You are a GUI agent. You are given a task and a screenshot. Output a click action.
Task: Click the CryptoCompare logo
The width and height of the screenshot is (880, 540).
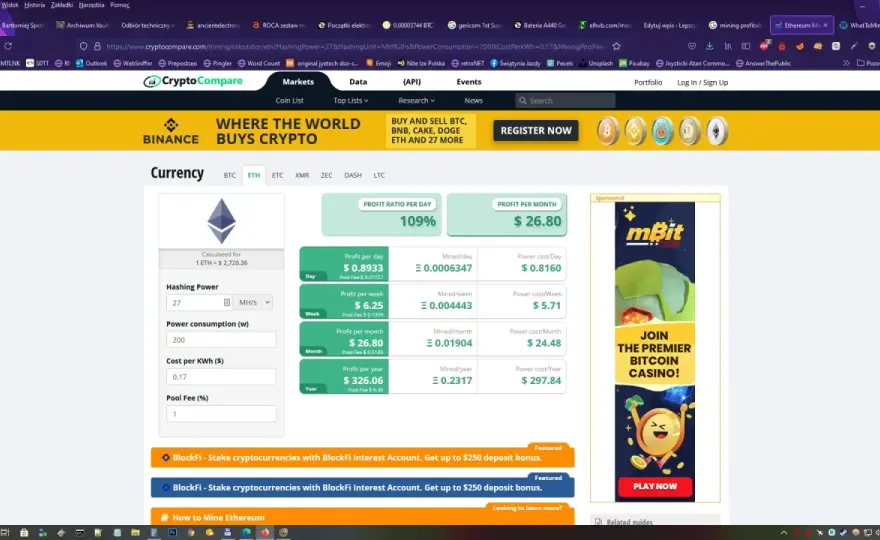(x=193, y=81)
